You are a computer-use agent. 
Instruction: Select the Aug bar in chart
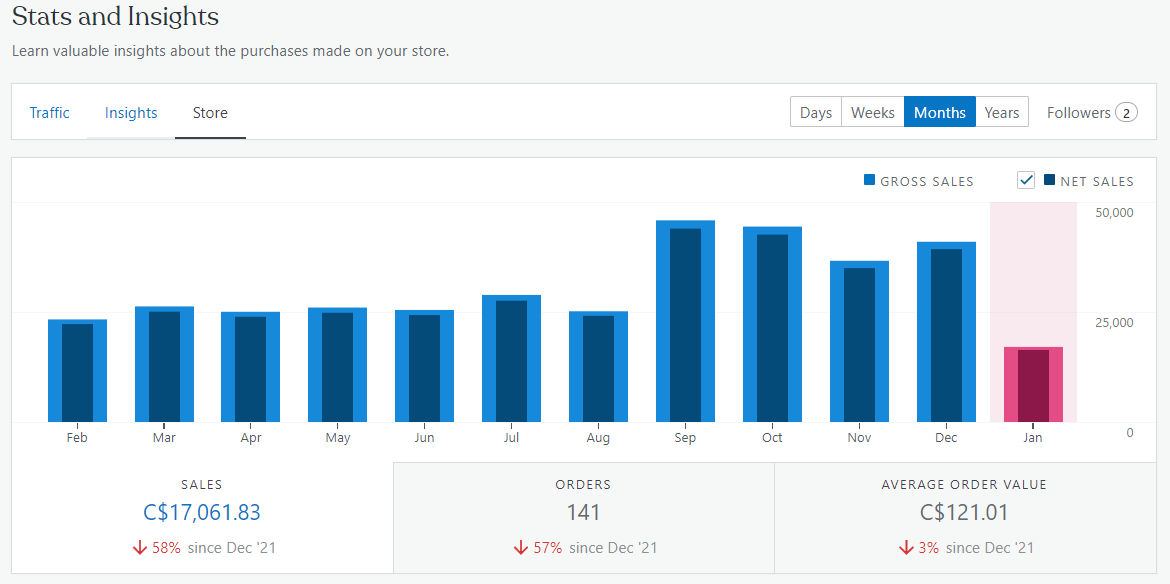tap(598, 367)
